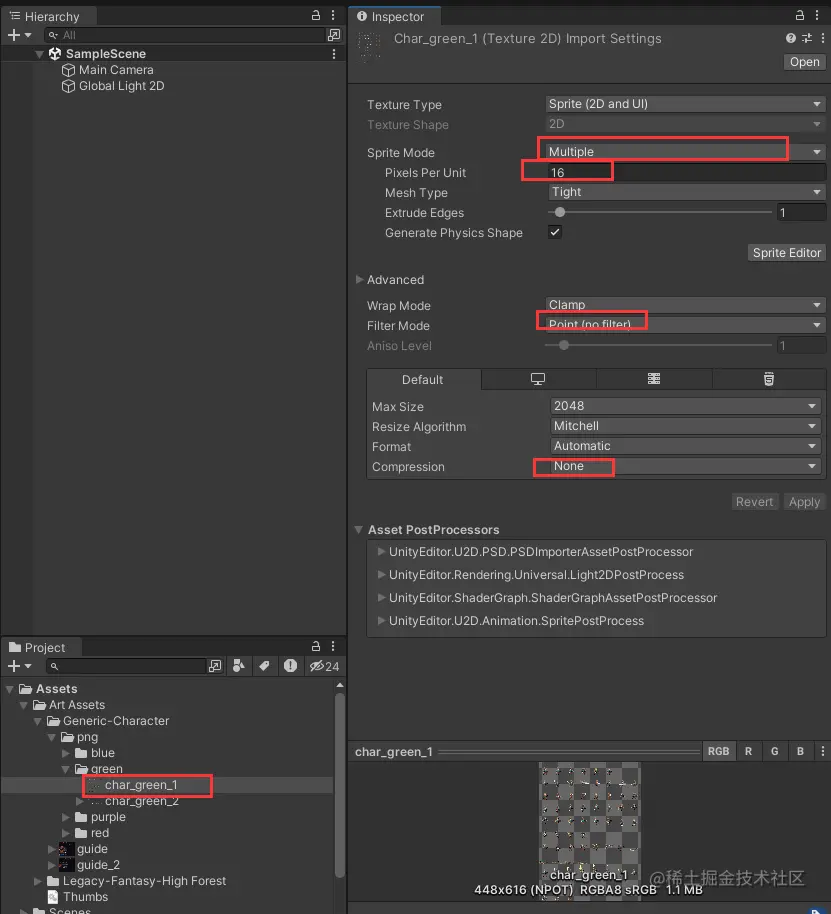Switch to the WebGL HTML5 platform tab
The width and height of the screenshot is (831, 914).
(x=769, y=379)
